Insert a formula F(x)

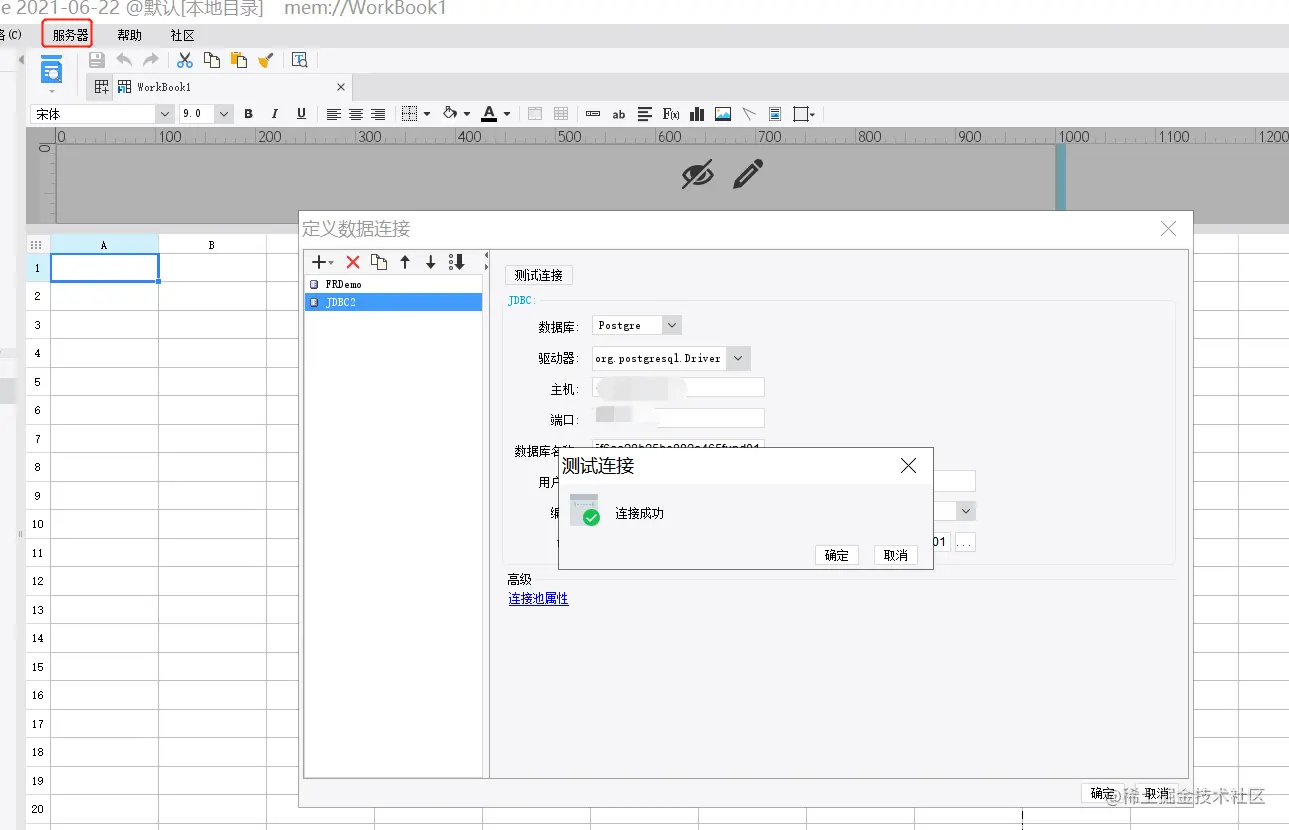click(x=671, y=114)
